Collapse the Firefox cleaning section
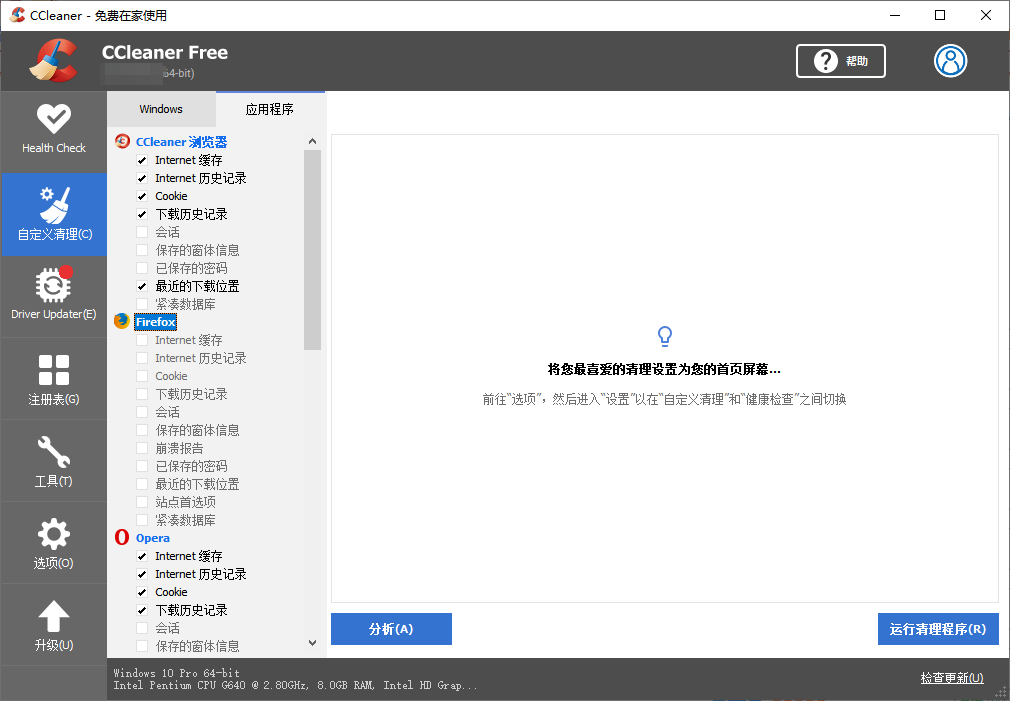The image size is (1010, 701). click(x=155, y=321)
